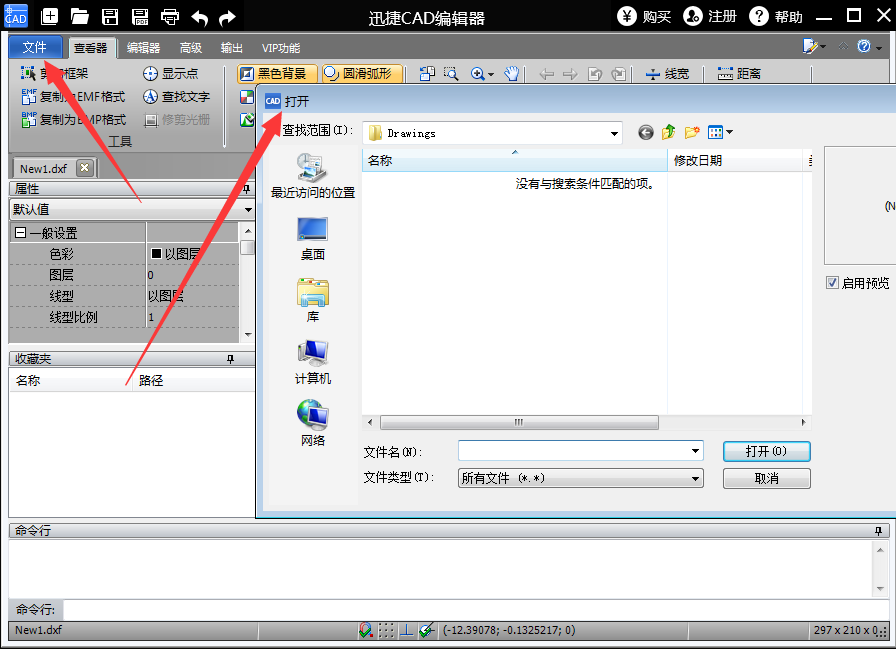The height and width of the screenshot is (649, 896).
Task: Switch to the VIP功能 tab
Action: [x=281, y=48]
